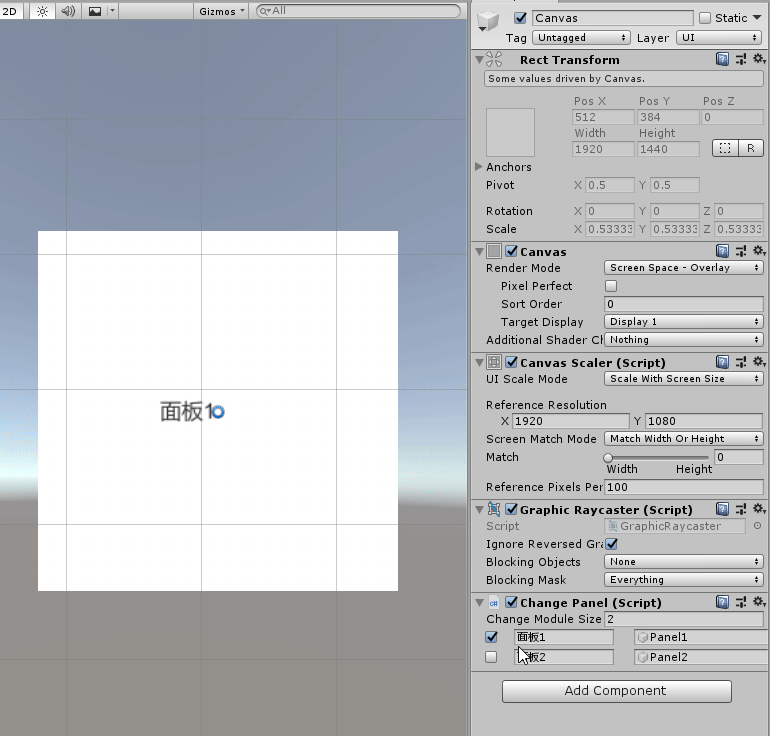Open the script object picker circle
The image size is (770, 736).
757,526
